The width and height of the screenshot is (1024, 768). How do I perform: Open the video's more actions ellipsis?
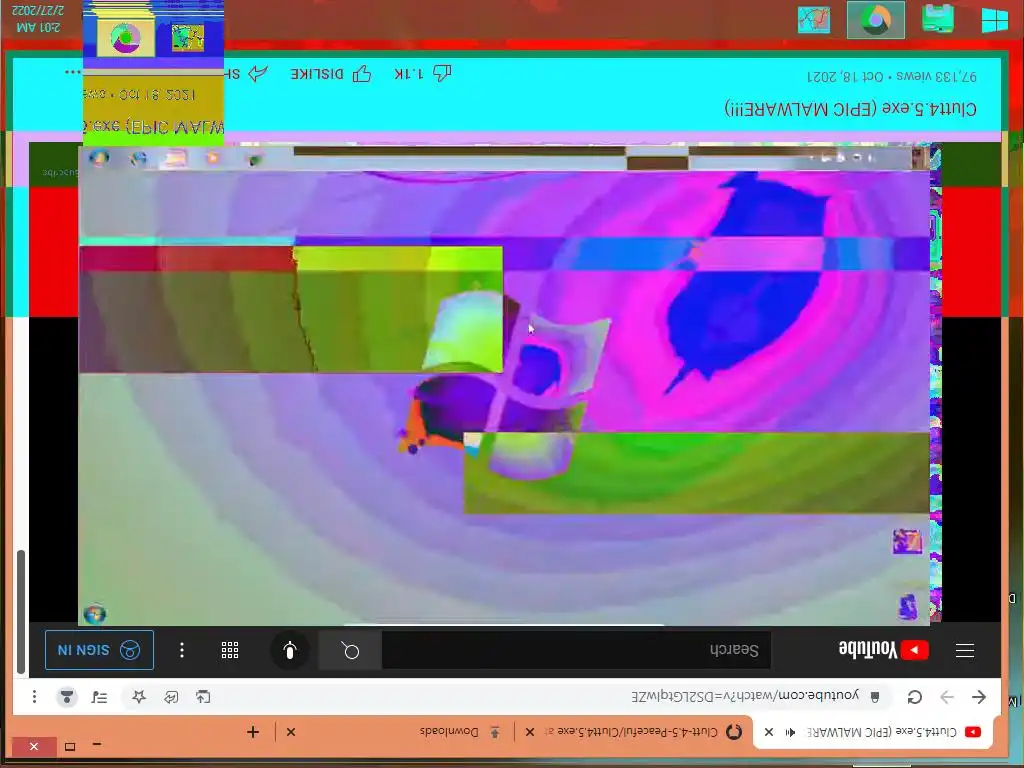point(73,72)
